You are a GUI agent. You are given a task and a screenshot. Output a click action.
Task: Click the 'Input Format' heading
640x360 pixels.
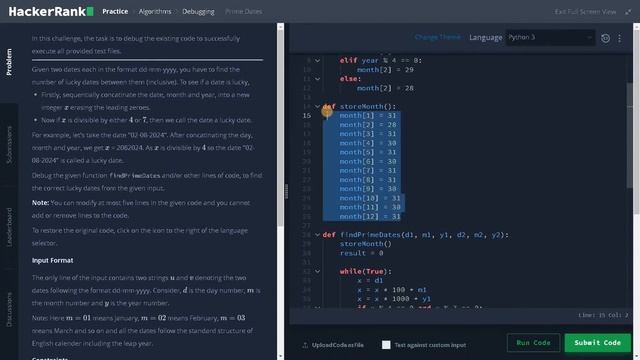pyautogui.click(x=53, y=260)
